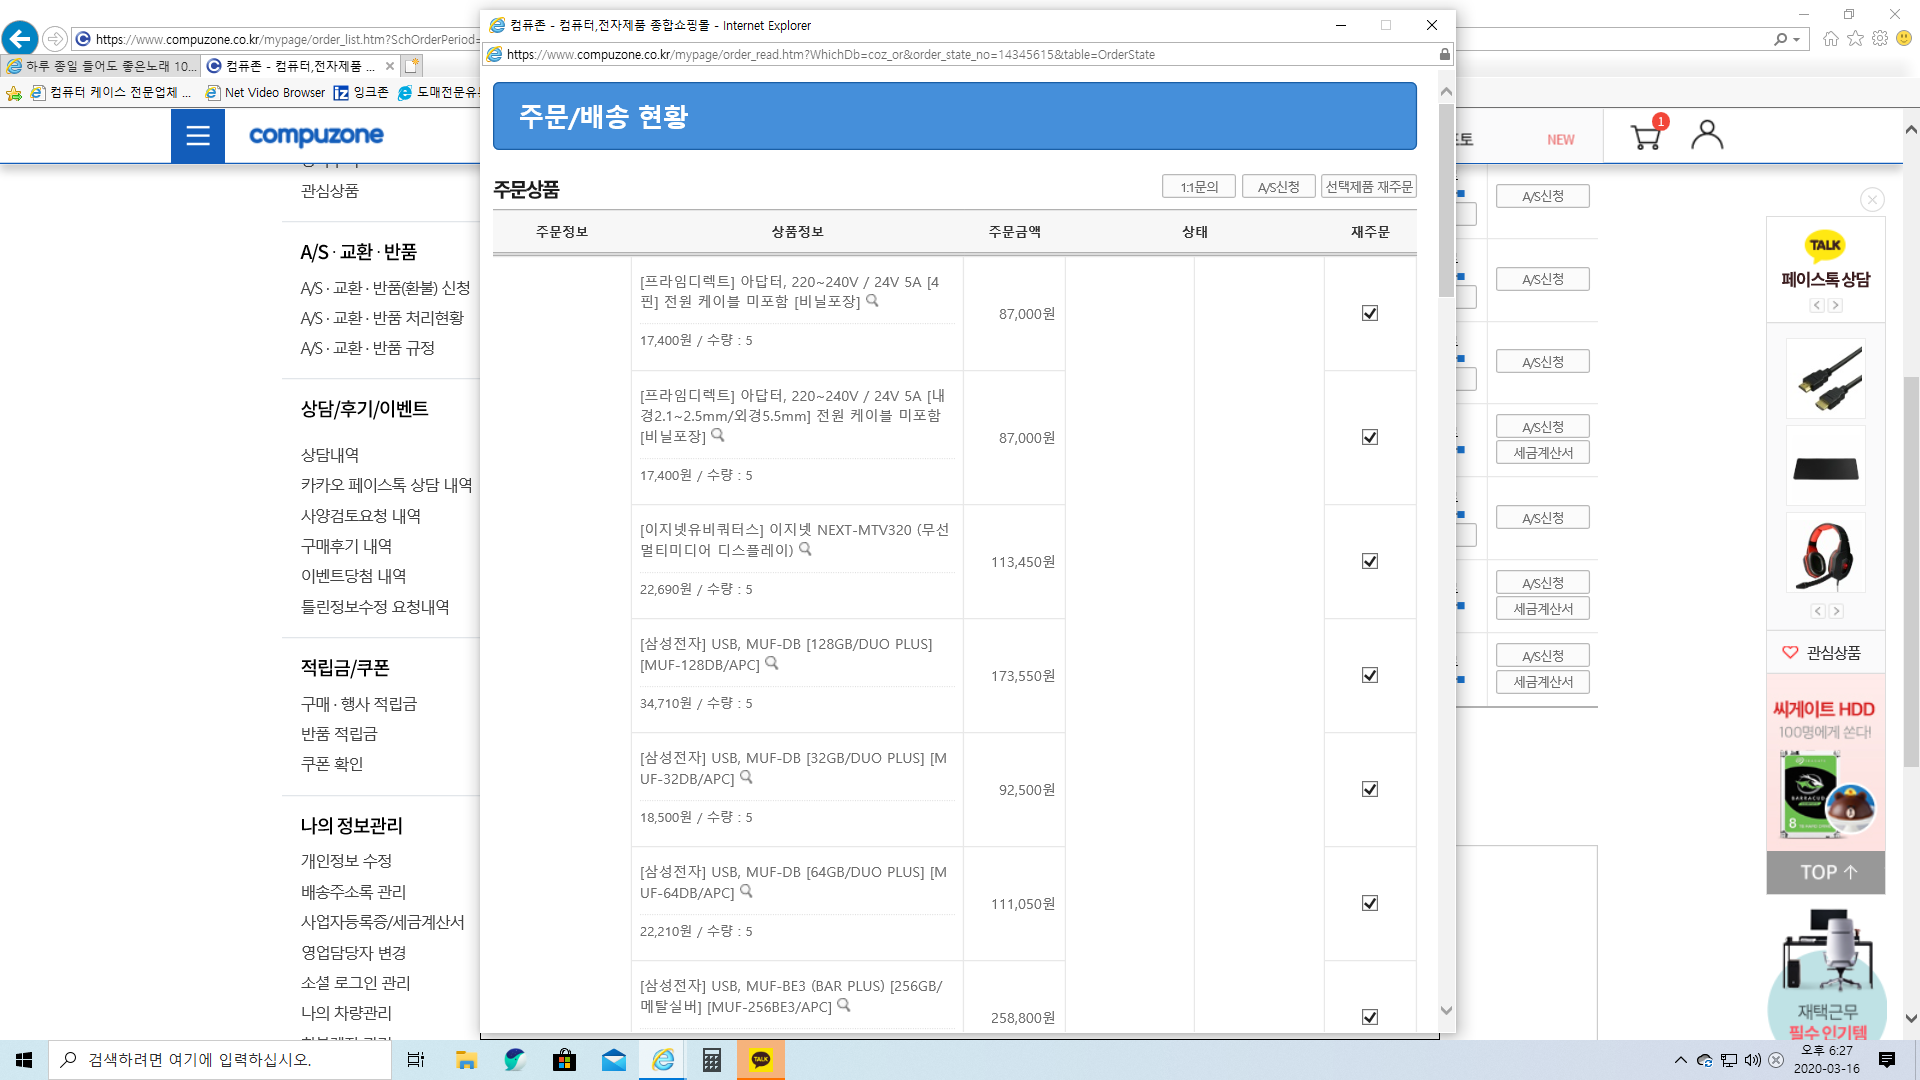Click previous arrow below headset thumbnail
The height and width of the screenshot is (1080, 1920).
(1818, 611)
